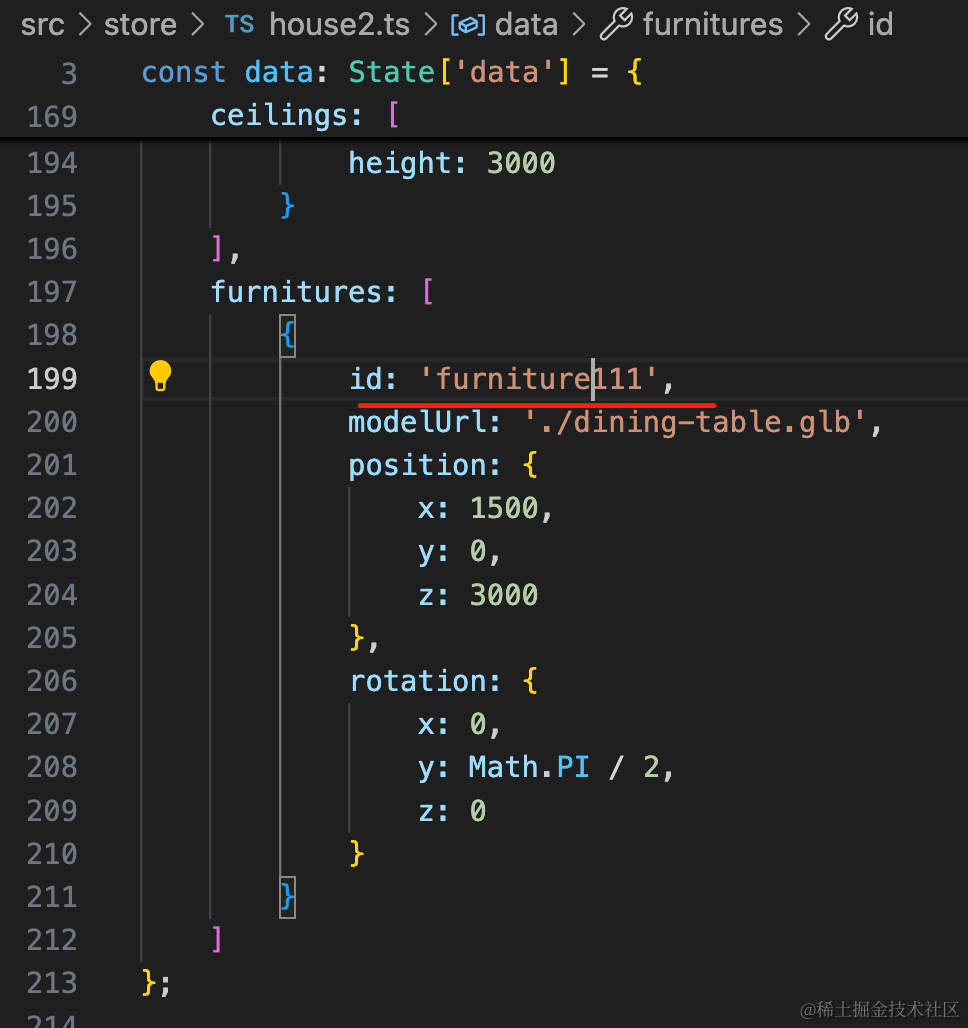This screenshot has height=1028, width=968.
Task: Click the chevron between data and furnitures
Action: click(578, 25)
